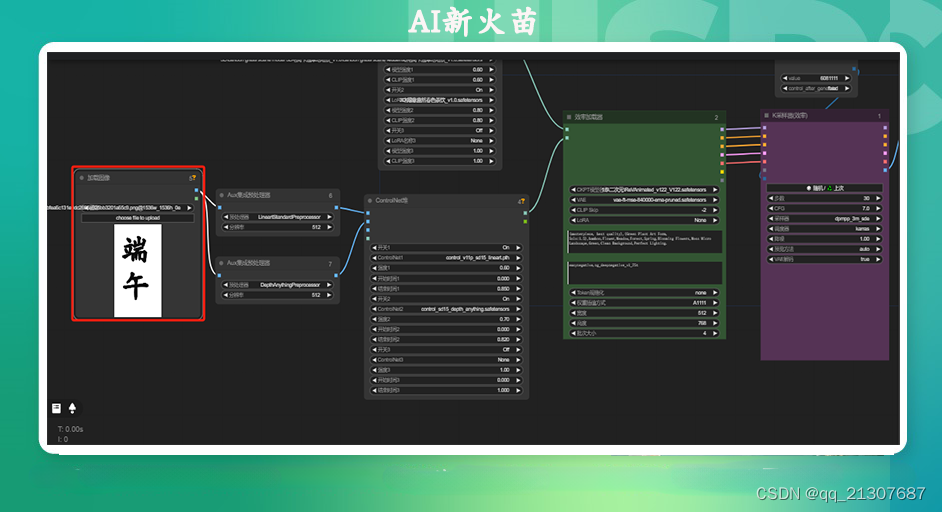Open the sampler dropdown showing dpmpp_3m_sde
Viewport: 942px width, 512px height.
tap(824, 219)
